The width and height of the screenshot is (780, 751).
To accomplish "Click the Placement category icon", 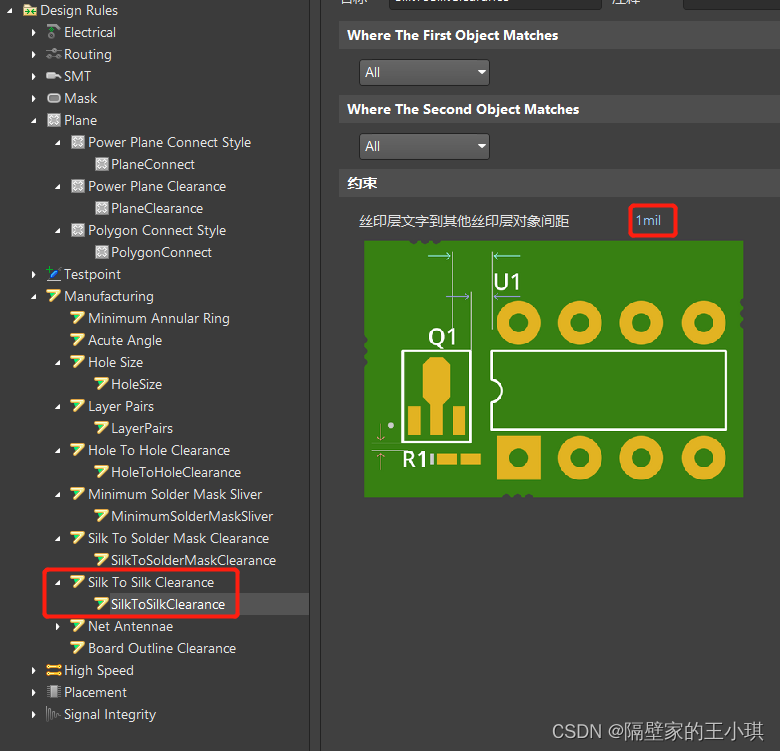I will click(54, 692).
